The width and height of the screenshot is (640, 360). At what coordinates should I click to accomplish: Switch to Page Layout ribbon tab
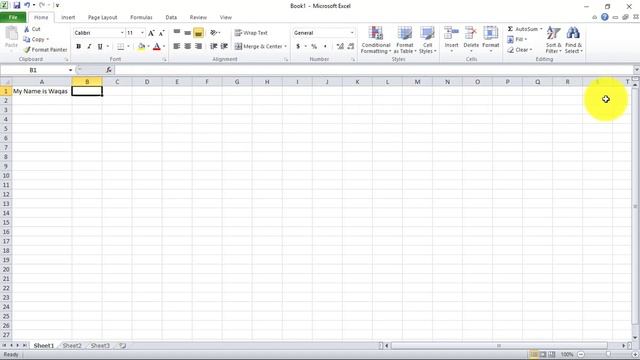[102, 18]
